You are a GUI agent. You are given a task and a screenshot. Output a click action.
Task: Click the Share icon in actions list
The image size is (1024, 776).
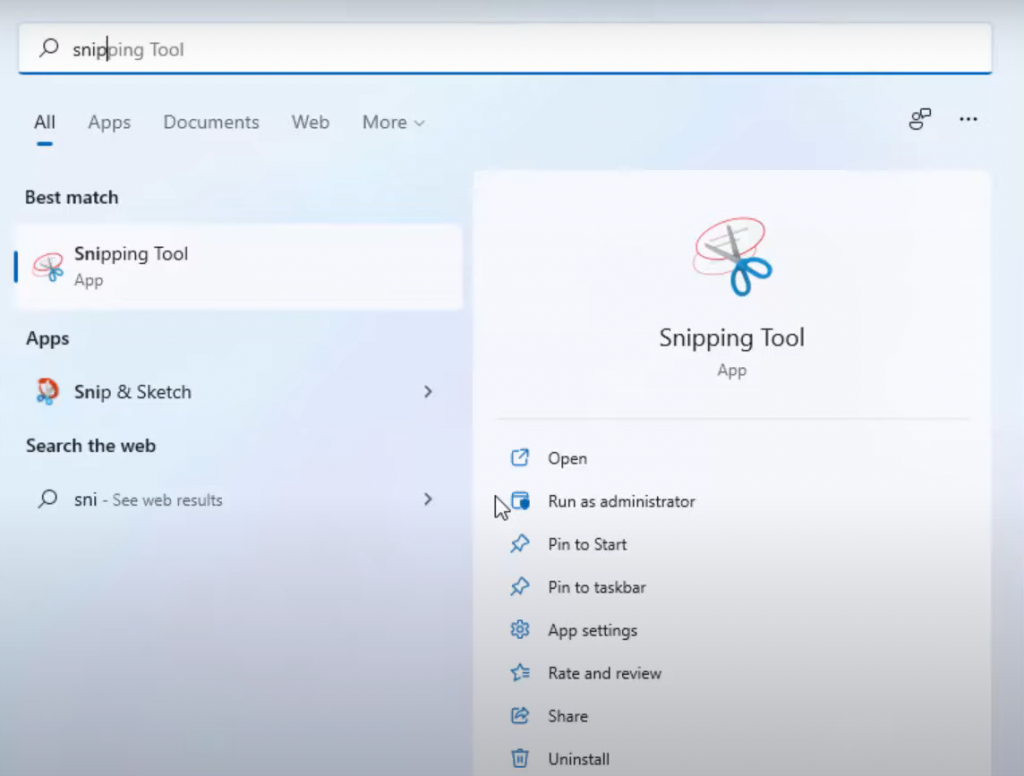coord(520,716)
